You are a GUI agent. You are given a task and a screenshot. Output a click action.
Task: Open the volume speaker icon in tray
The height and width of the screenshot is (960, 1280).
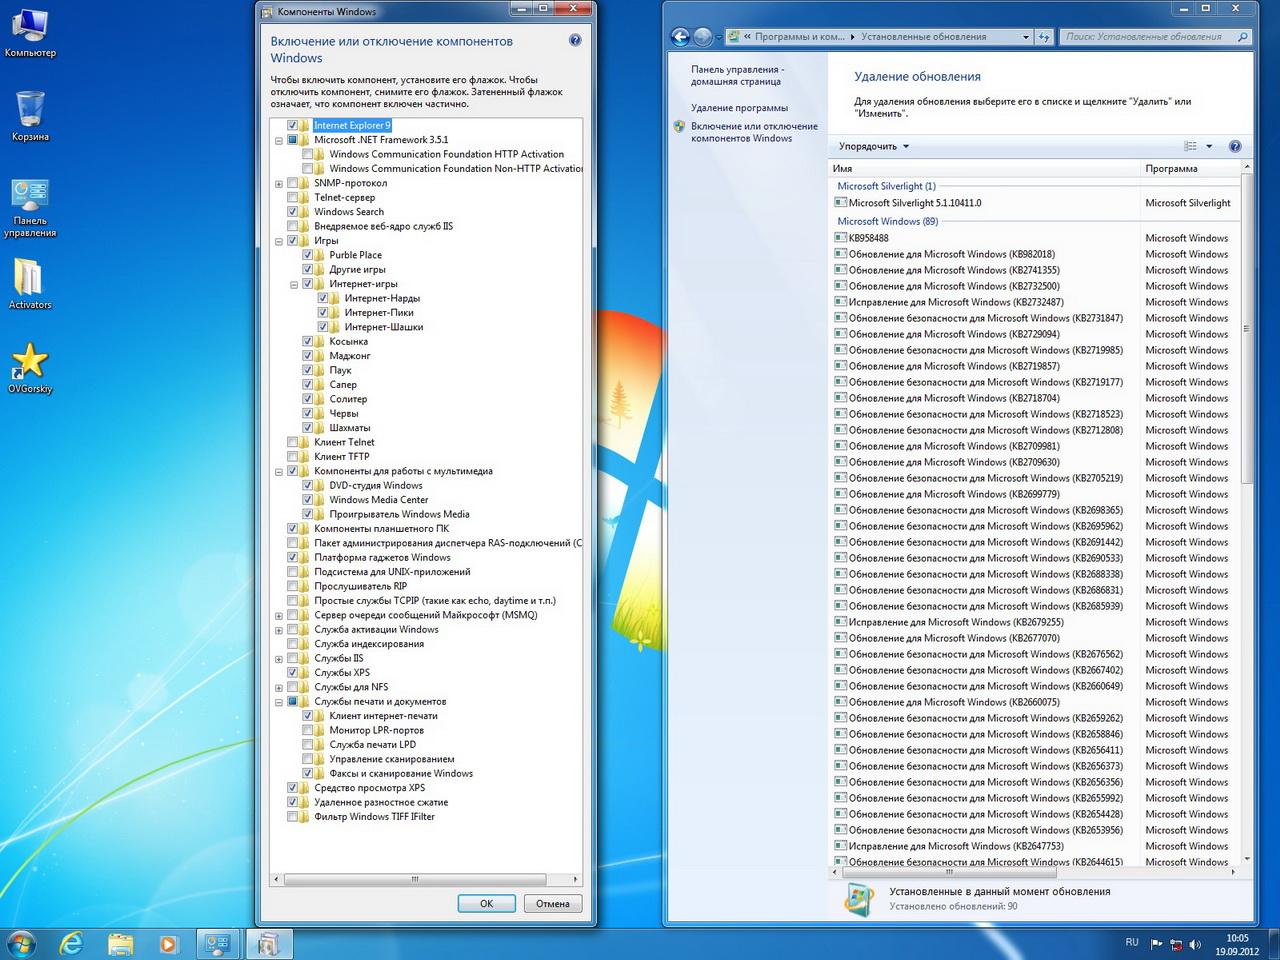pyautogui.click(x=1196, y=944)
